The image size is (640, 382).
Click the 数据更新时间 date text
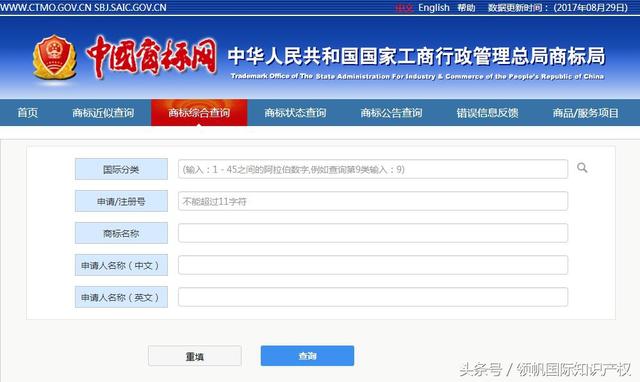tap(558, 8)
